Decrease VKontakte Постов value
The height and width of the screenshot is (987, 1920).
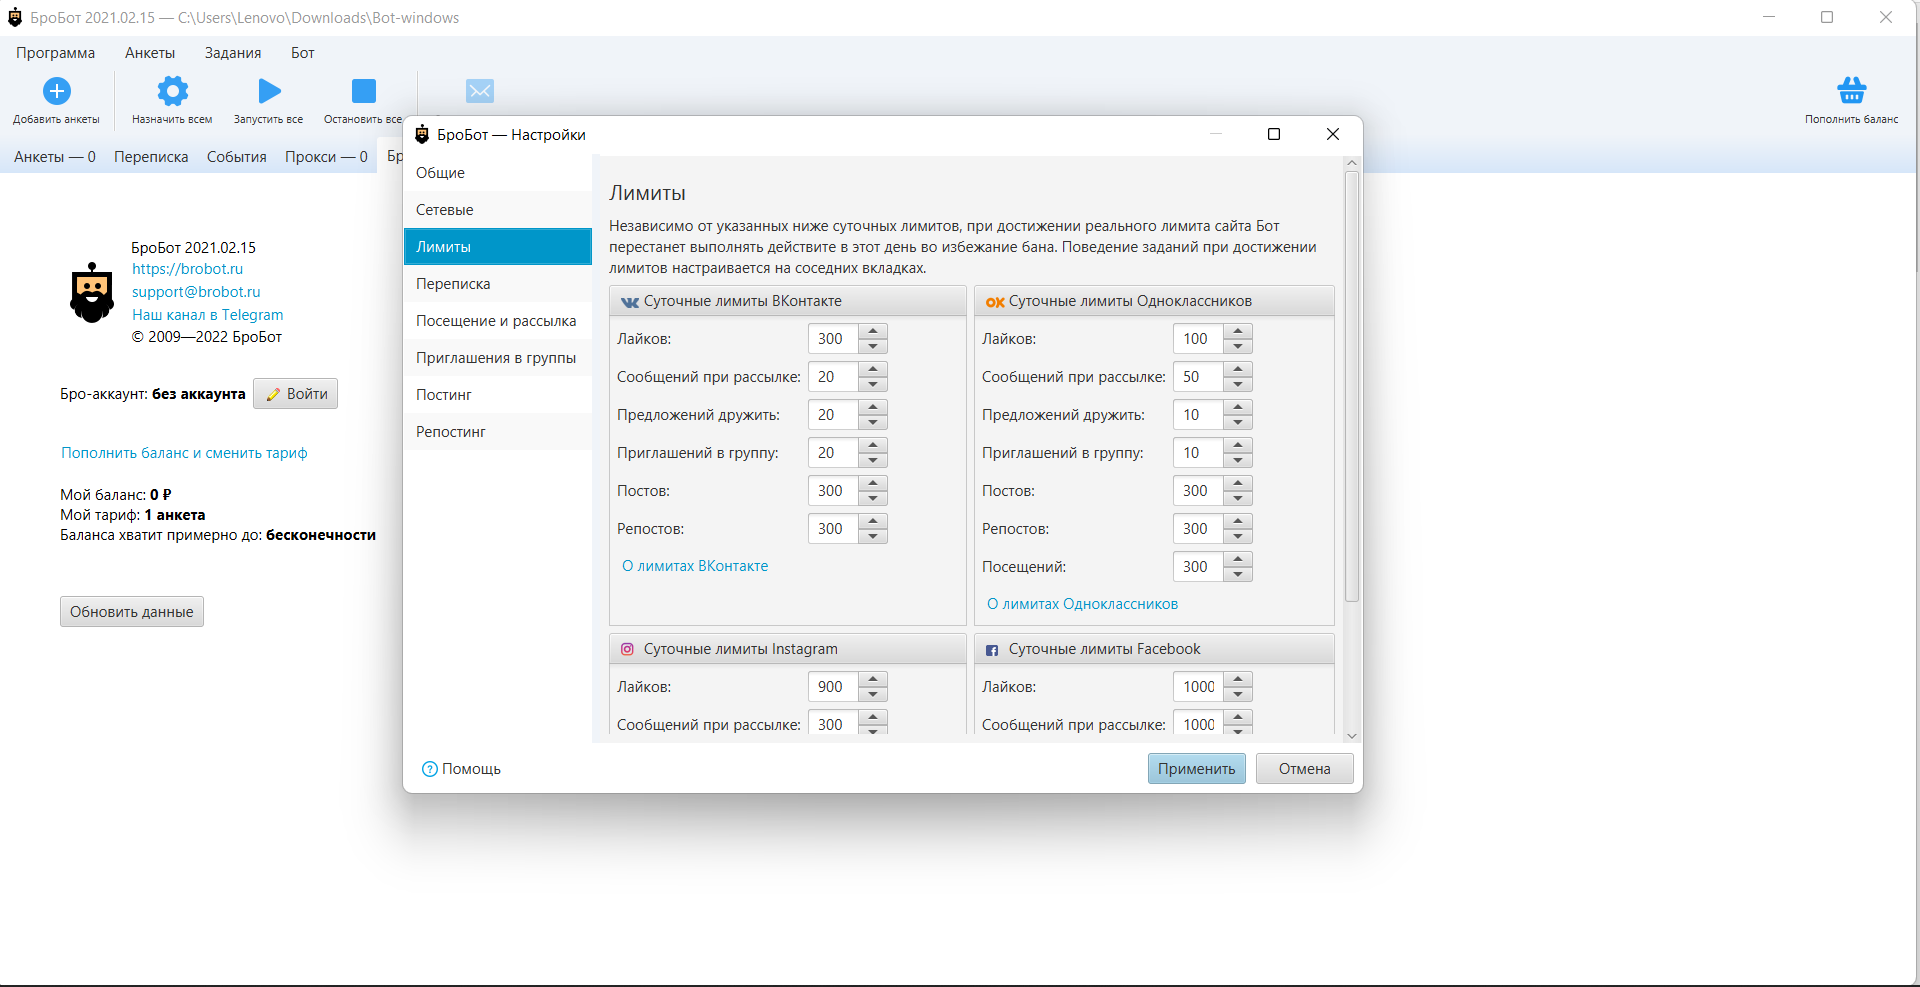click(873, 498)
